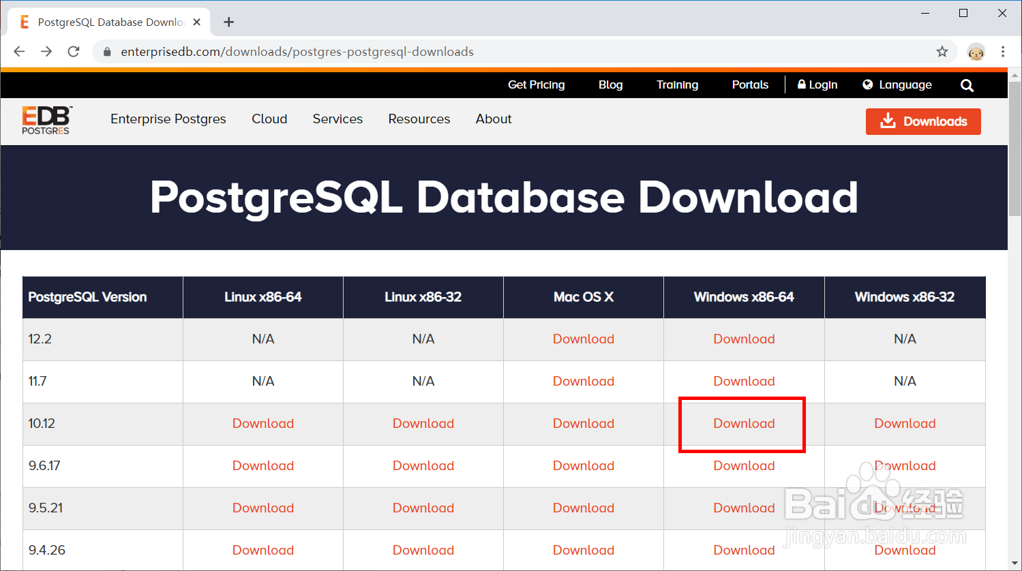Click the orange Downloads button
Image resolution: width=1022 pixels, height=571 pixels.
coord(923,121)
